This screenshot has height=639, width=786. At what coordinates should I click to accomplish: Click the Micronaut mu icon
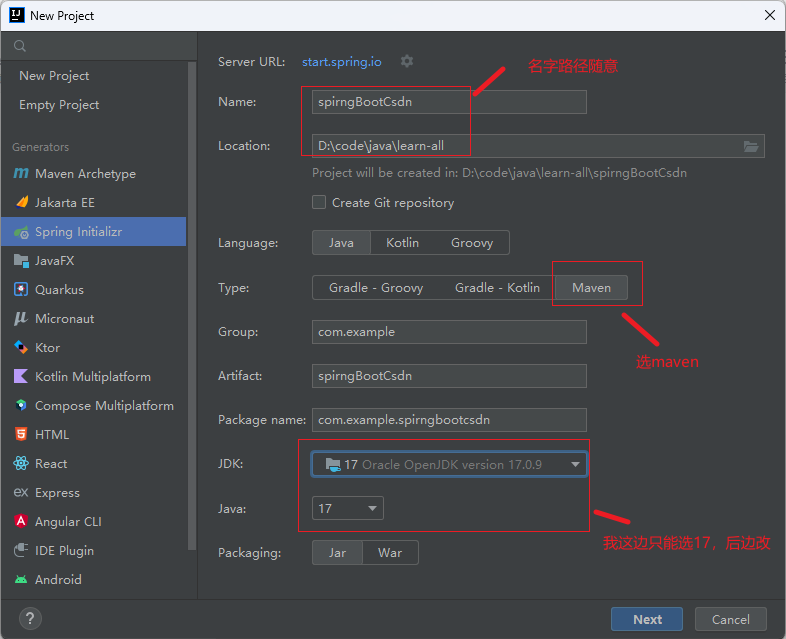(x=21, y=319)
